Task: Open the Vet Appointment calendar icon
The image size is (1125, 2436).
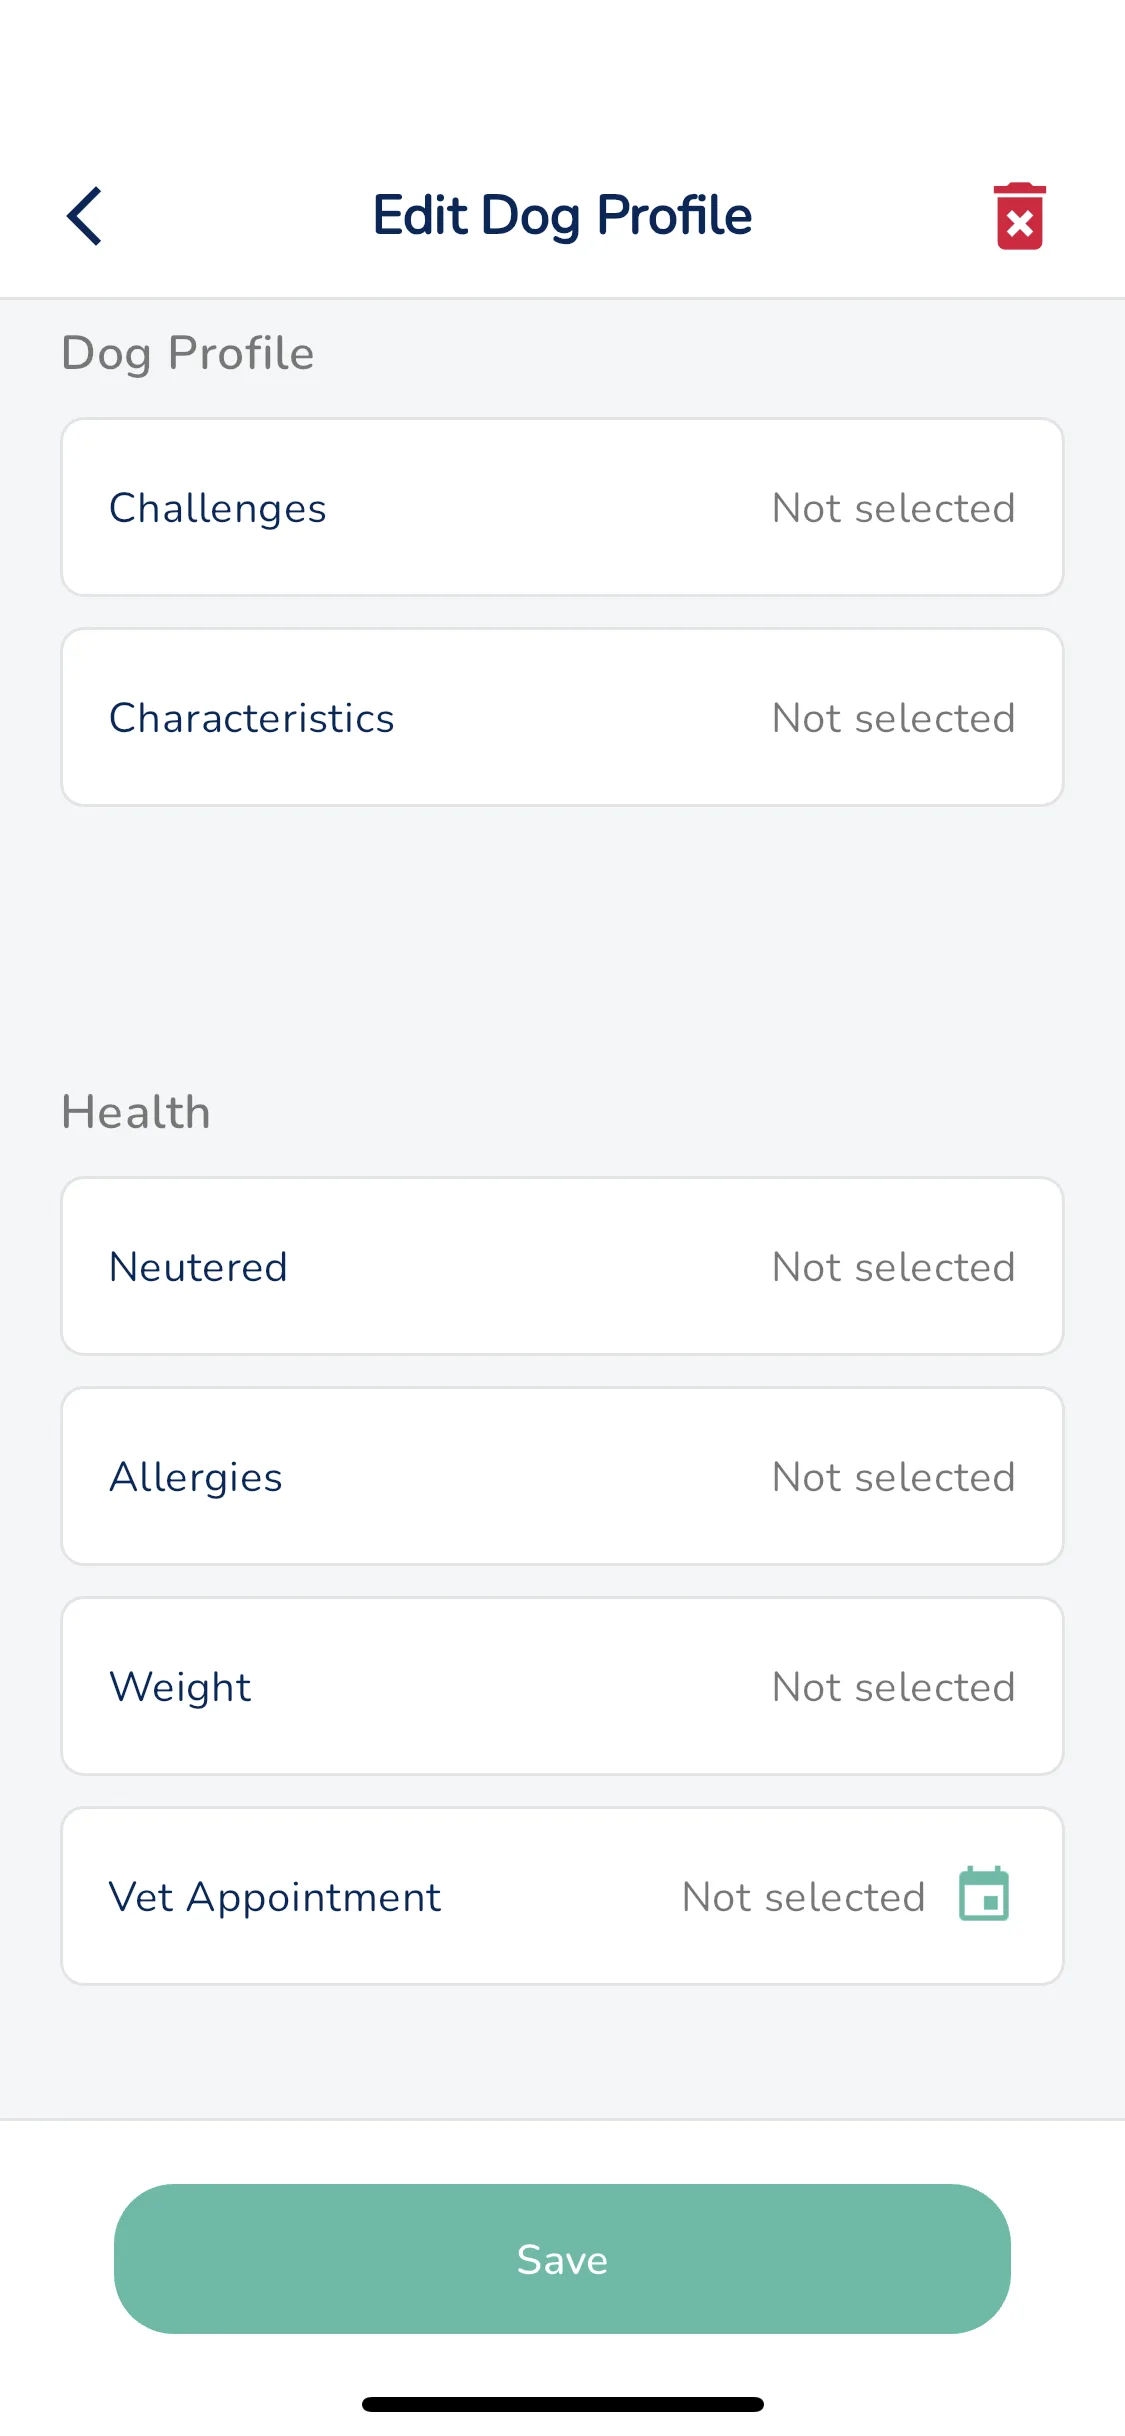Action: click(x=984, y=1894)
